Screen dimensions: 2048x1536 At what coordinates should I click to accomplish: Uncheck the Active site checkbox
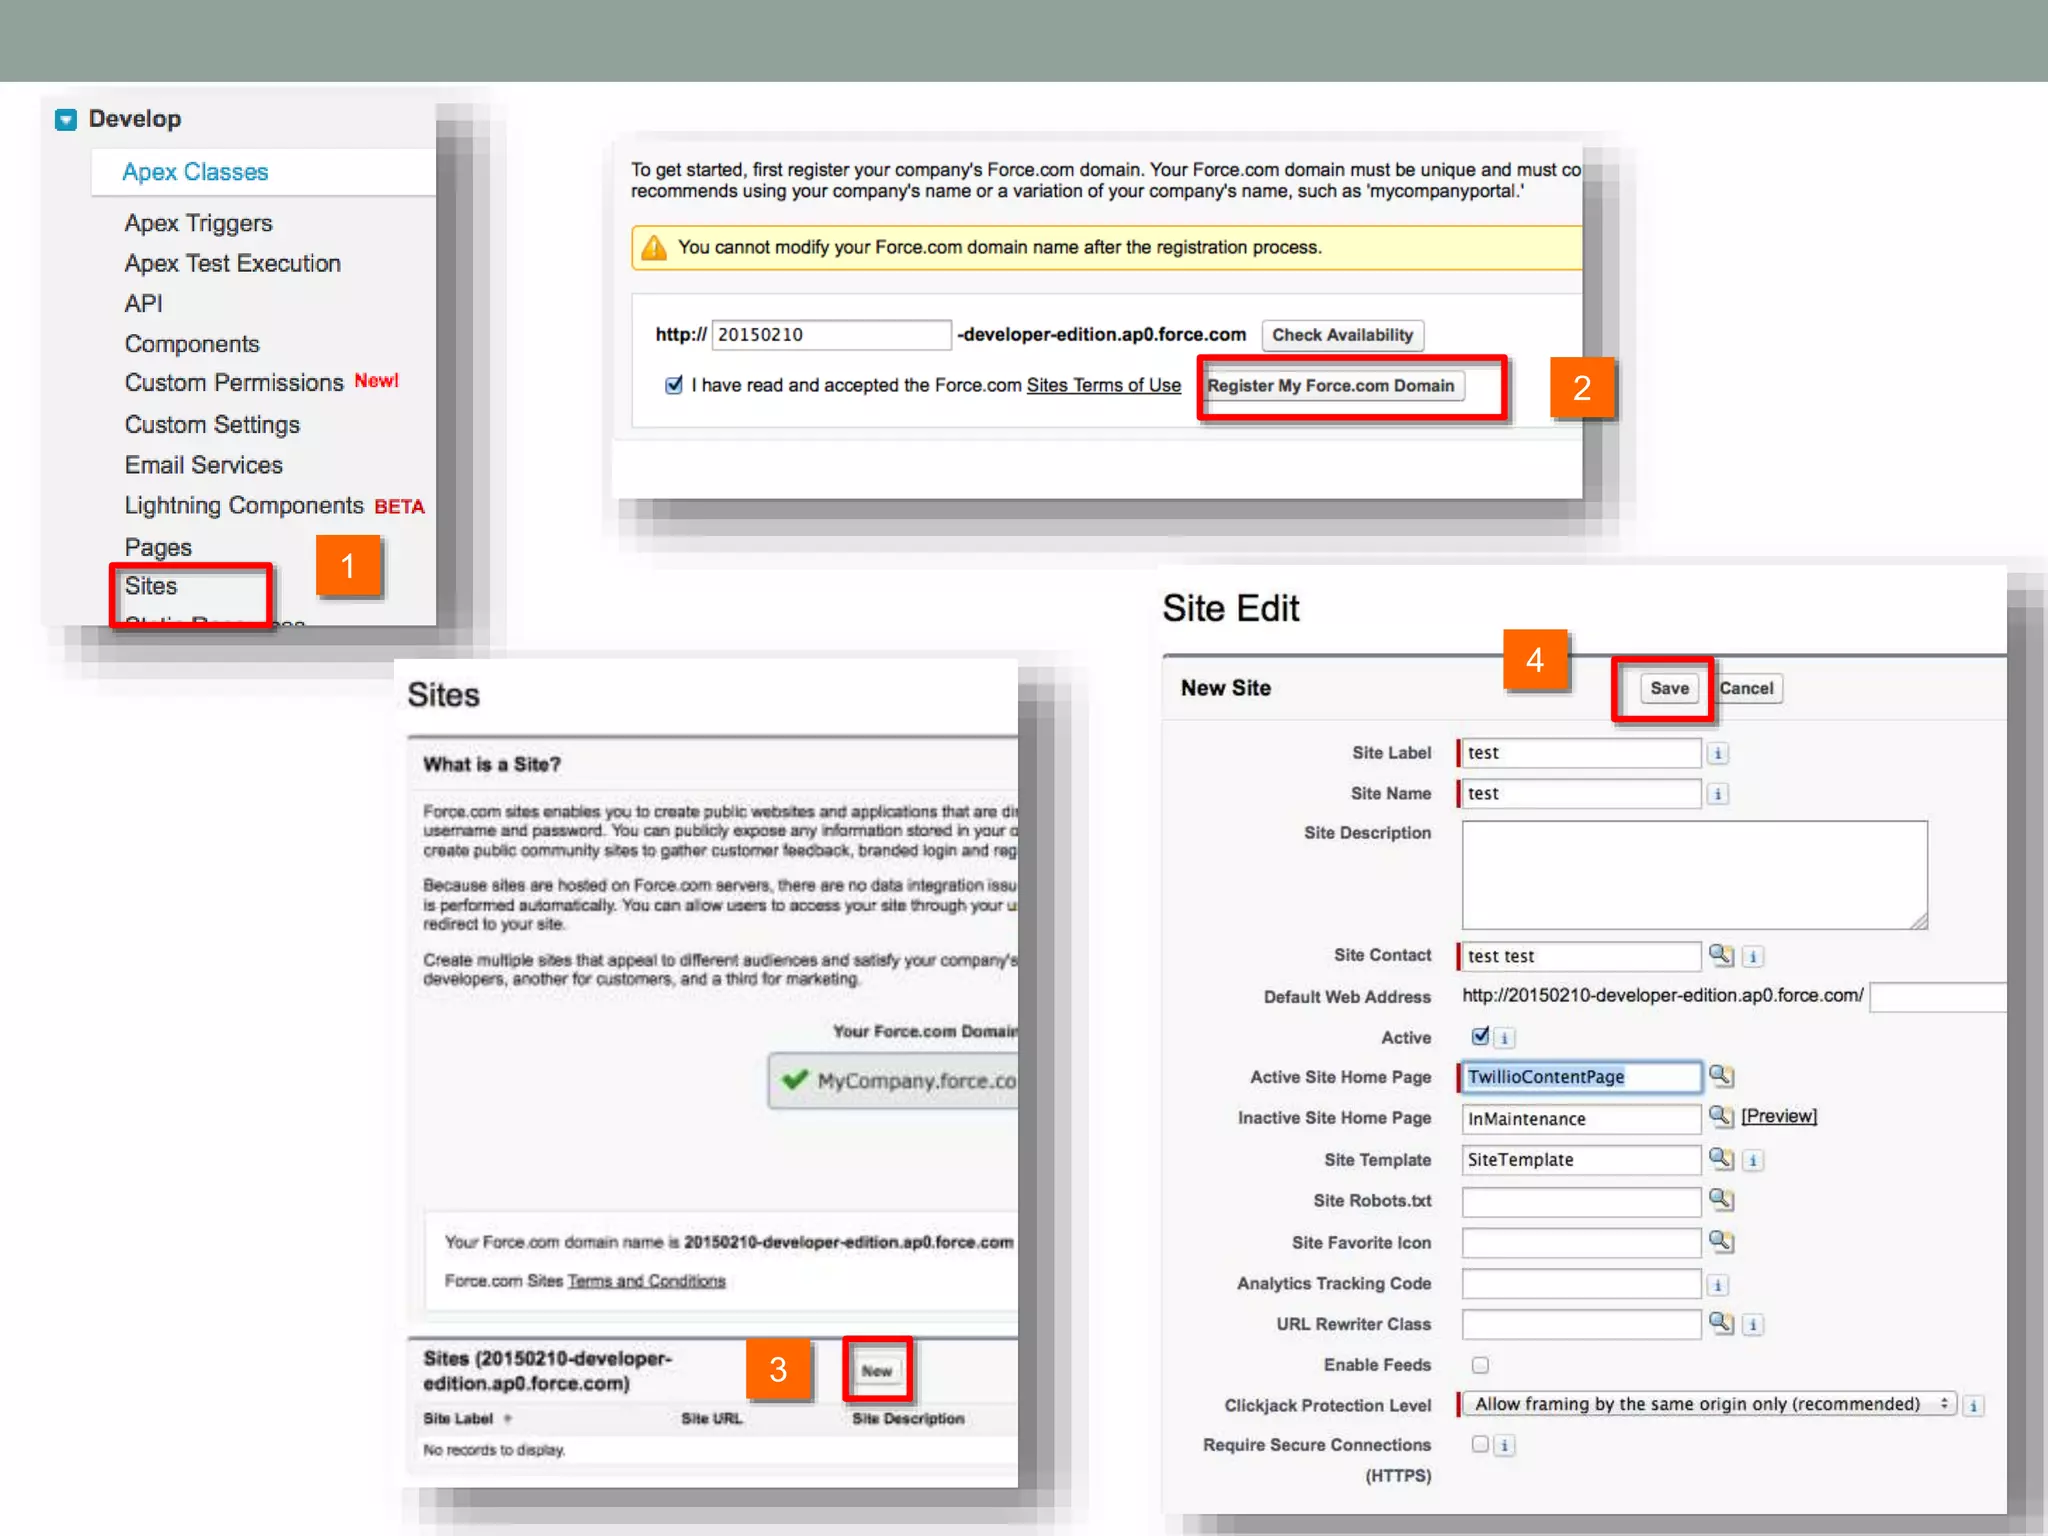tap(1480, 1036)
